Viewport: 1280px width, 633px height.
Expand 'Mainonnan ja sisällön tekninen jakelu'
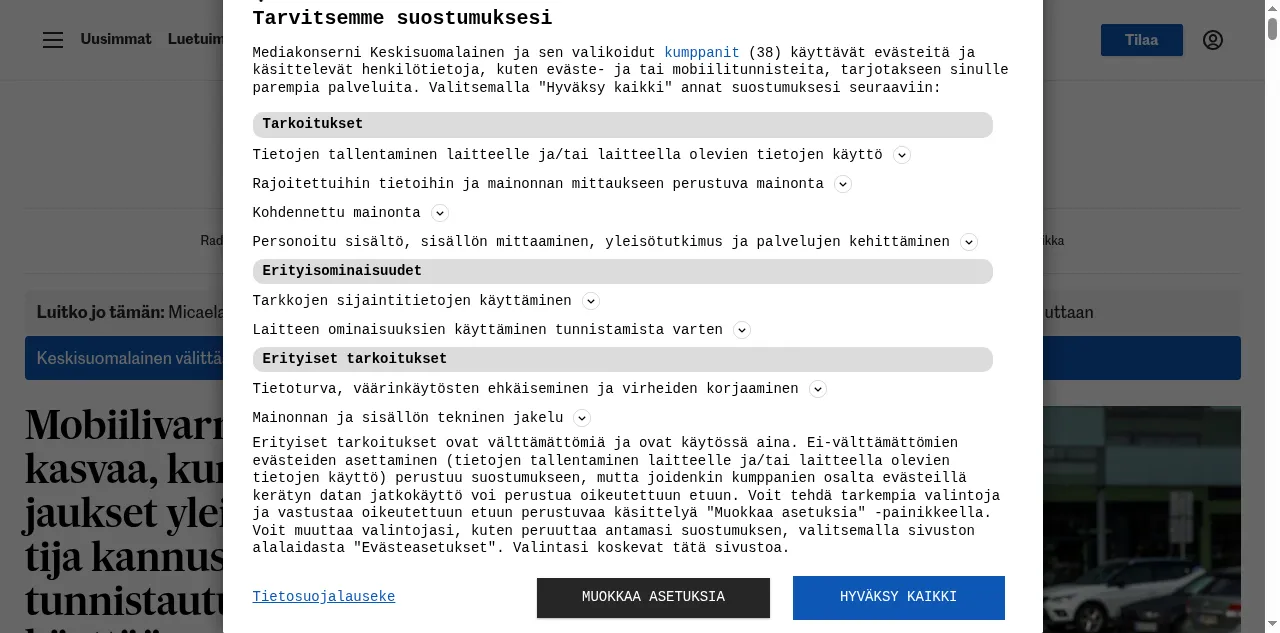[x=582, y=418]
